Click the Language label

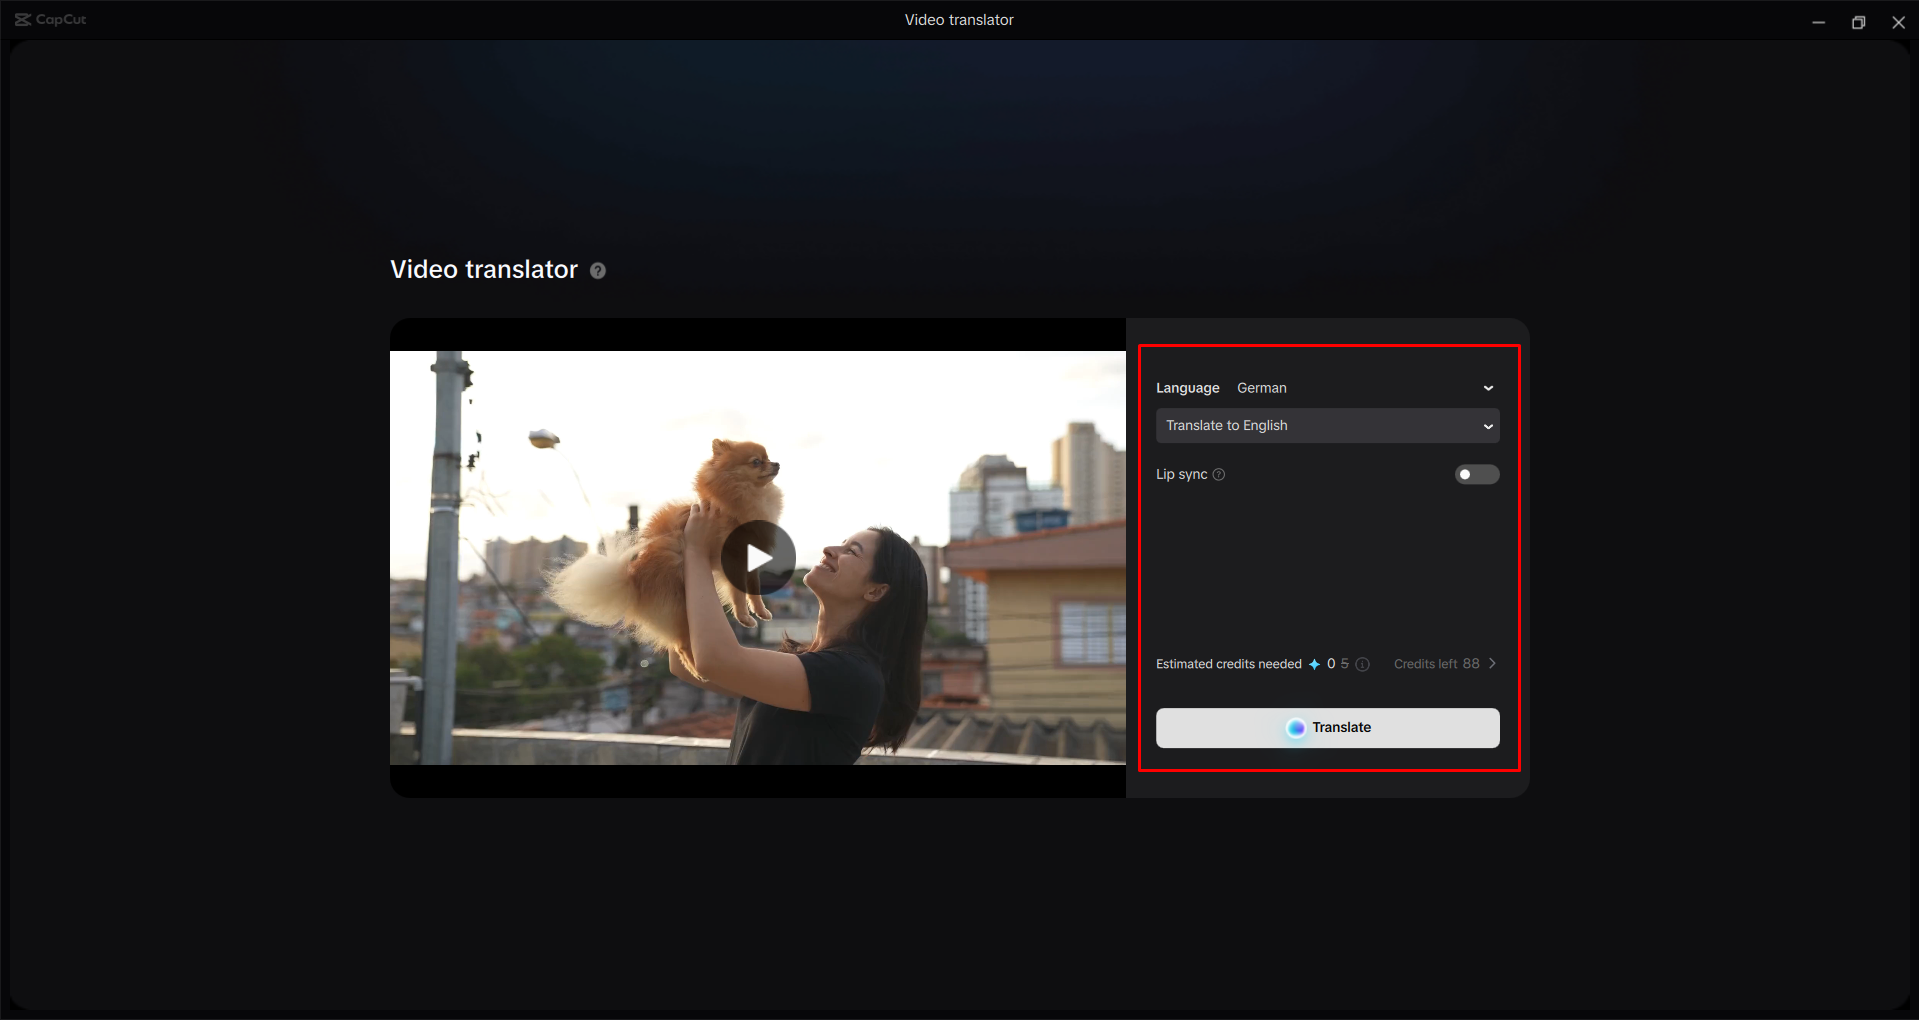pyautogui.click(x=1187, y=388)
